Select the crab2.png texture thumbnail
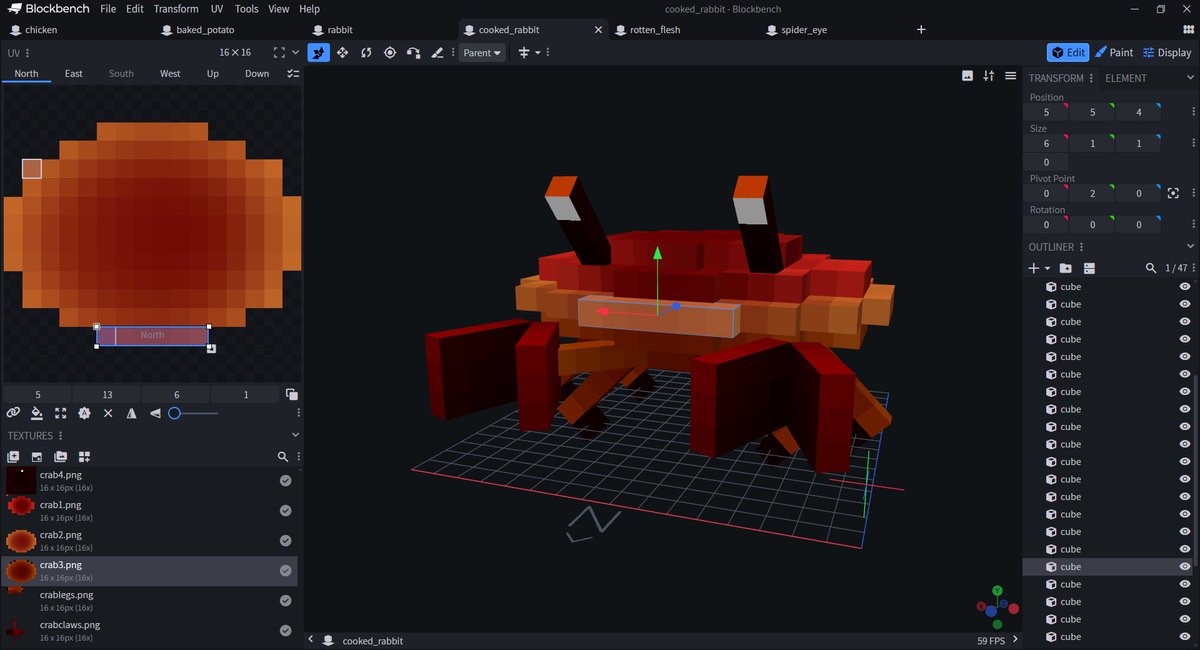This screenshot has width=1200, height=650. 21,541
